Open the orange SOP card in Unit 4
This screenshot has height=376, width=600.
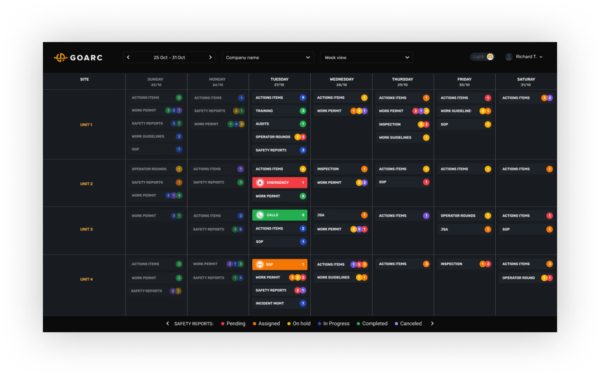(x=280, y=264)
